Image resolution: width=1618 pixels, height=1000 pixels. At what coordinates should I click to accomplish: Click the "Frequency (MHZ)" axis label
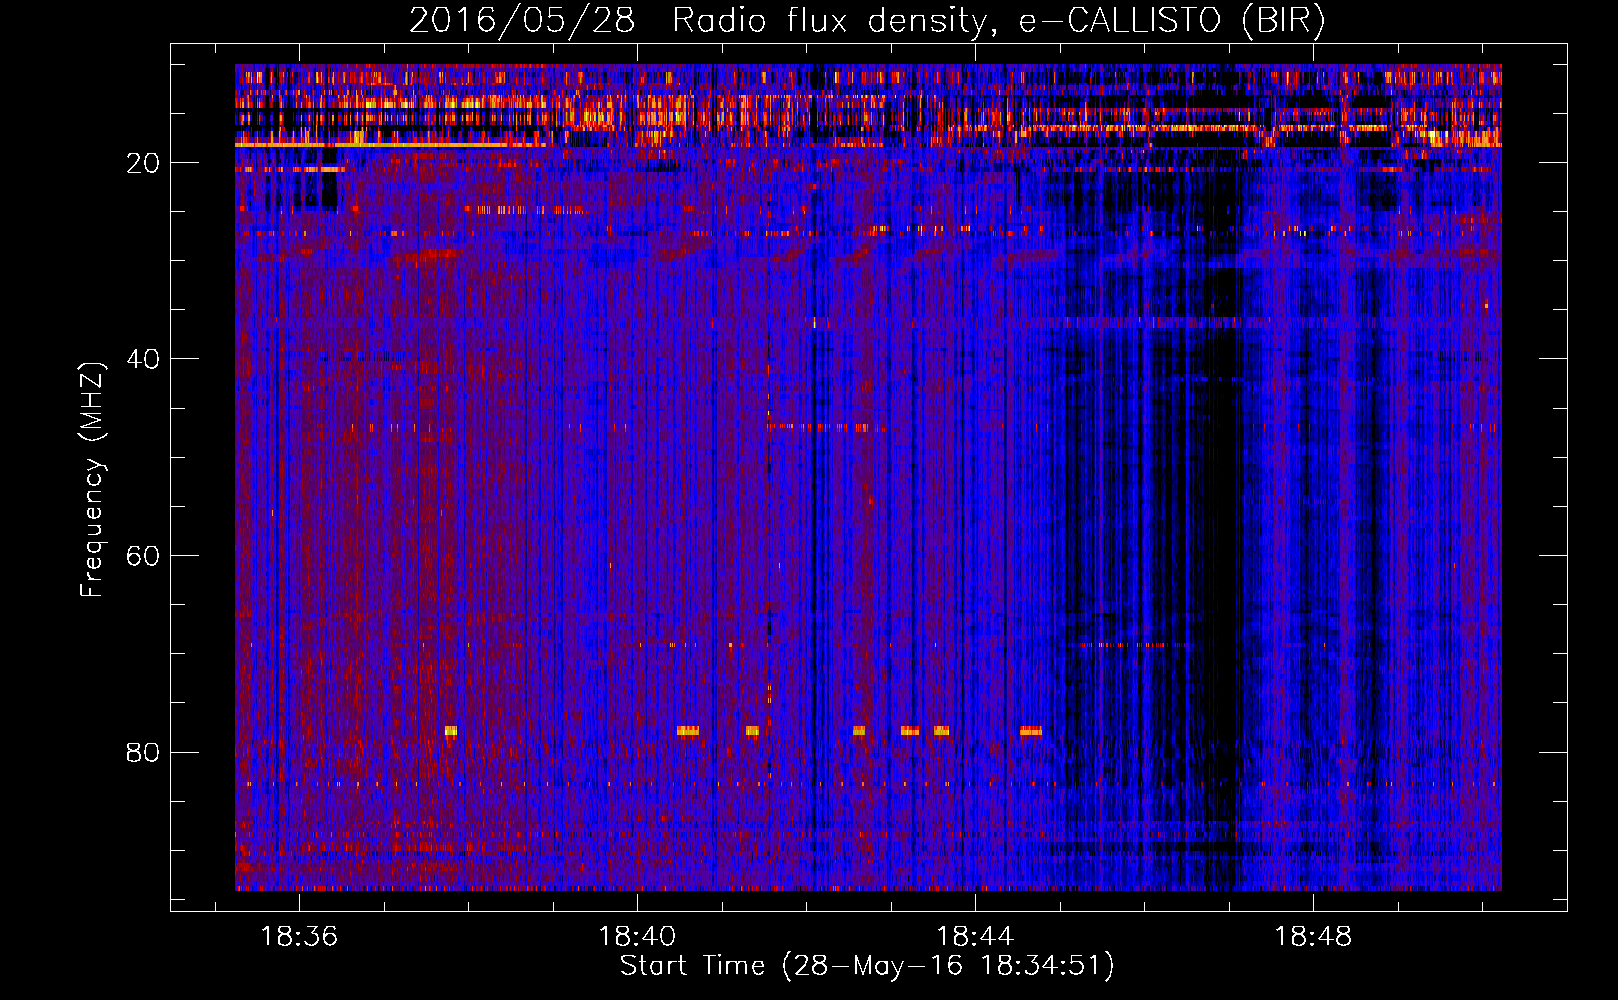(92, 480)
